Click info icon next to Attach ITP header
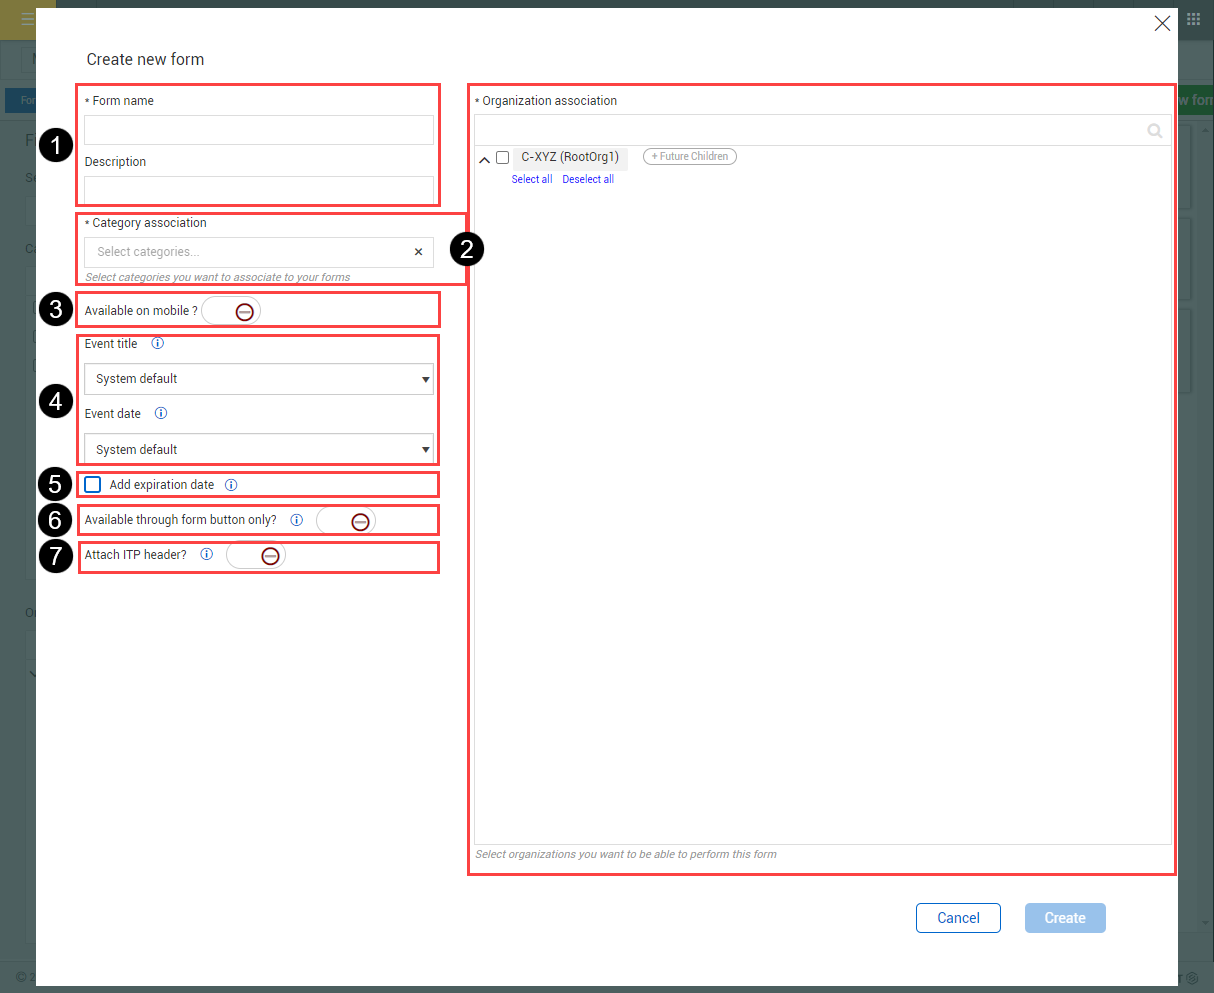 pos(206,554)
